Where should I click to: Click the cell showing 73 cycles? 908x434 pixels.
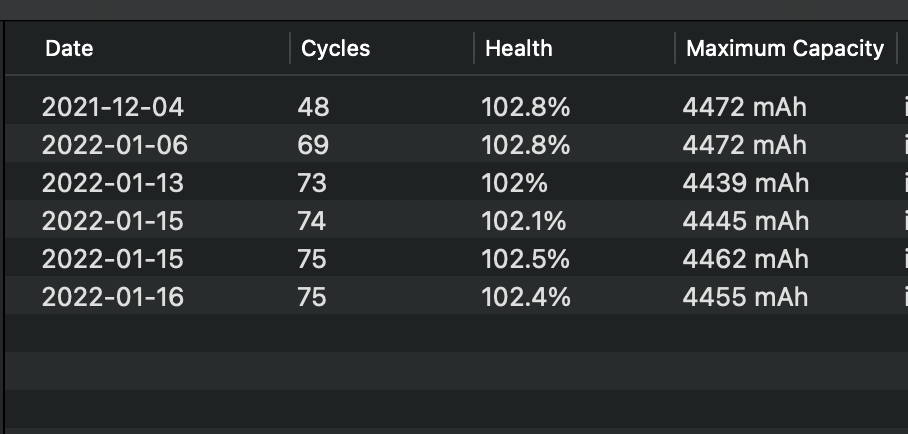click(x=312, y=183)
